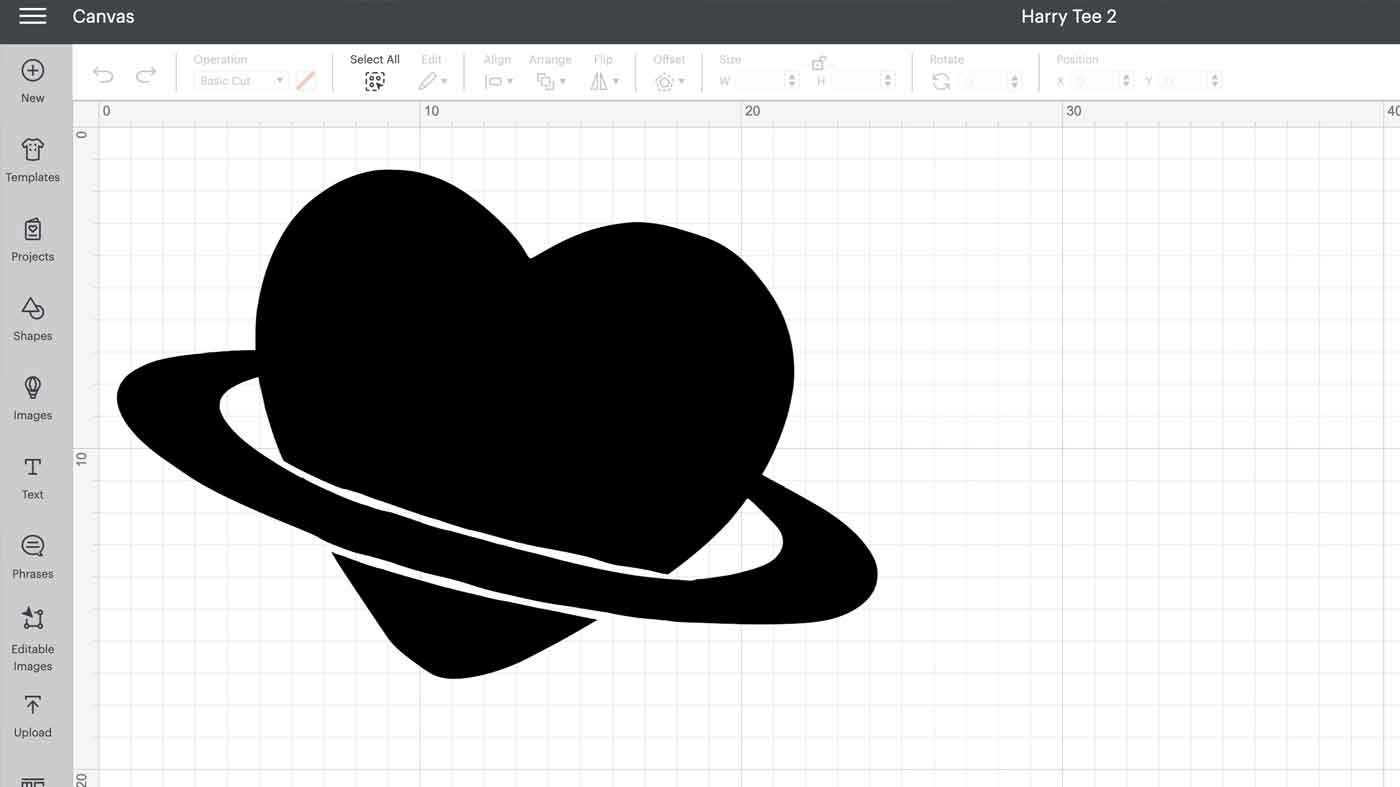
Task: Click the Height size input field
Action: 856,81
